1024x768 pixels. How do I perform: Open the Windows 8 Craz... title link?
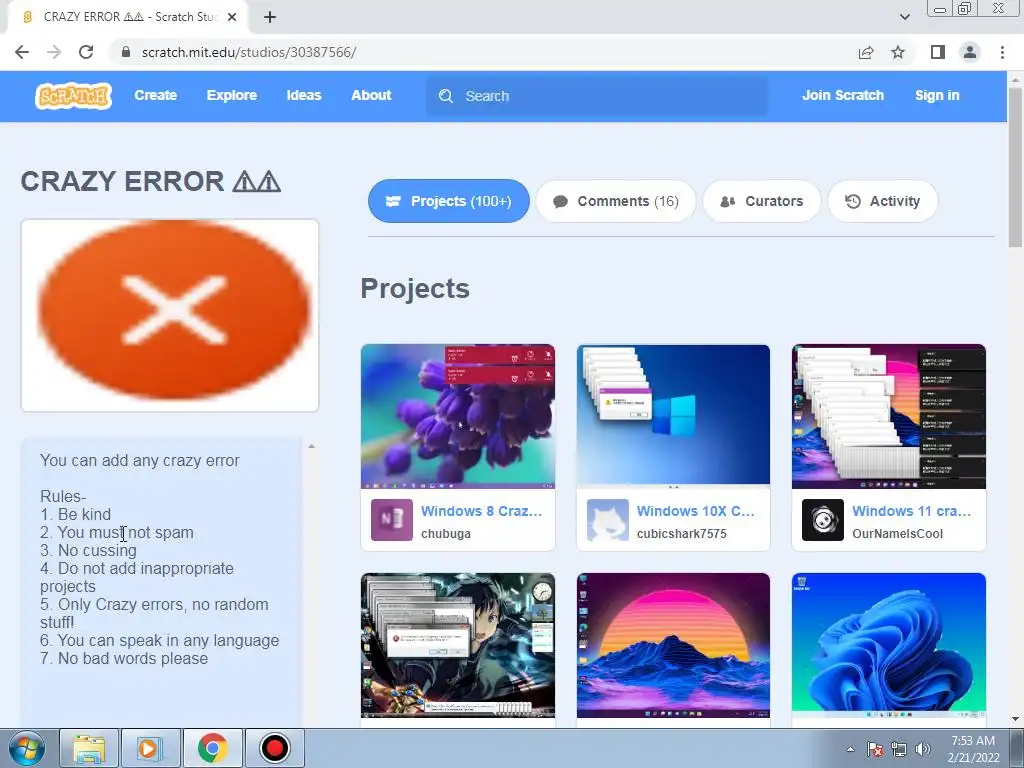point(481,511)
